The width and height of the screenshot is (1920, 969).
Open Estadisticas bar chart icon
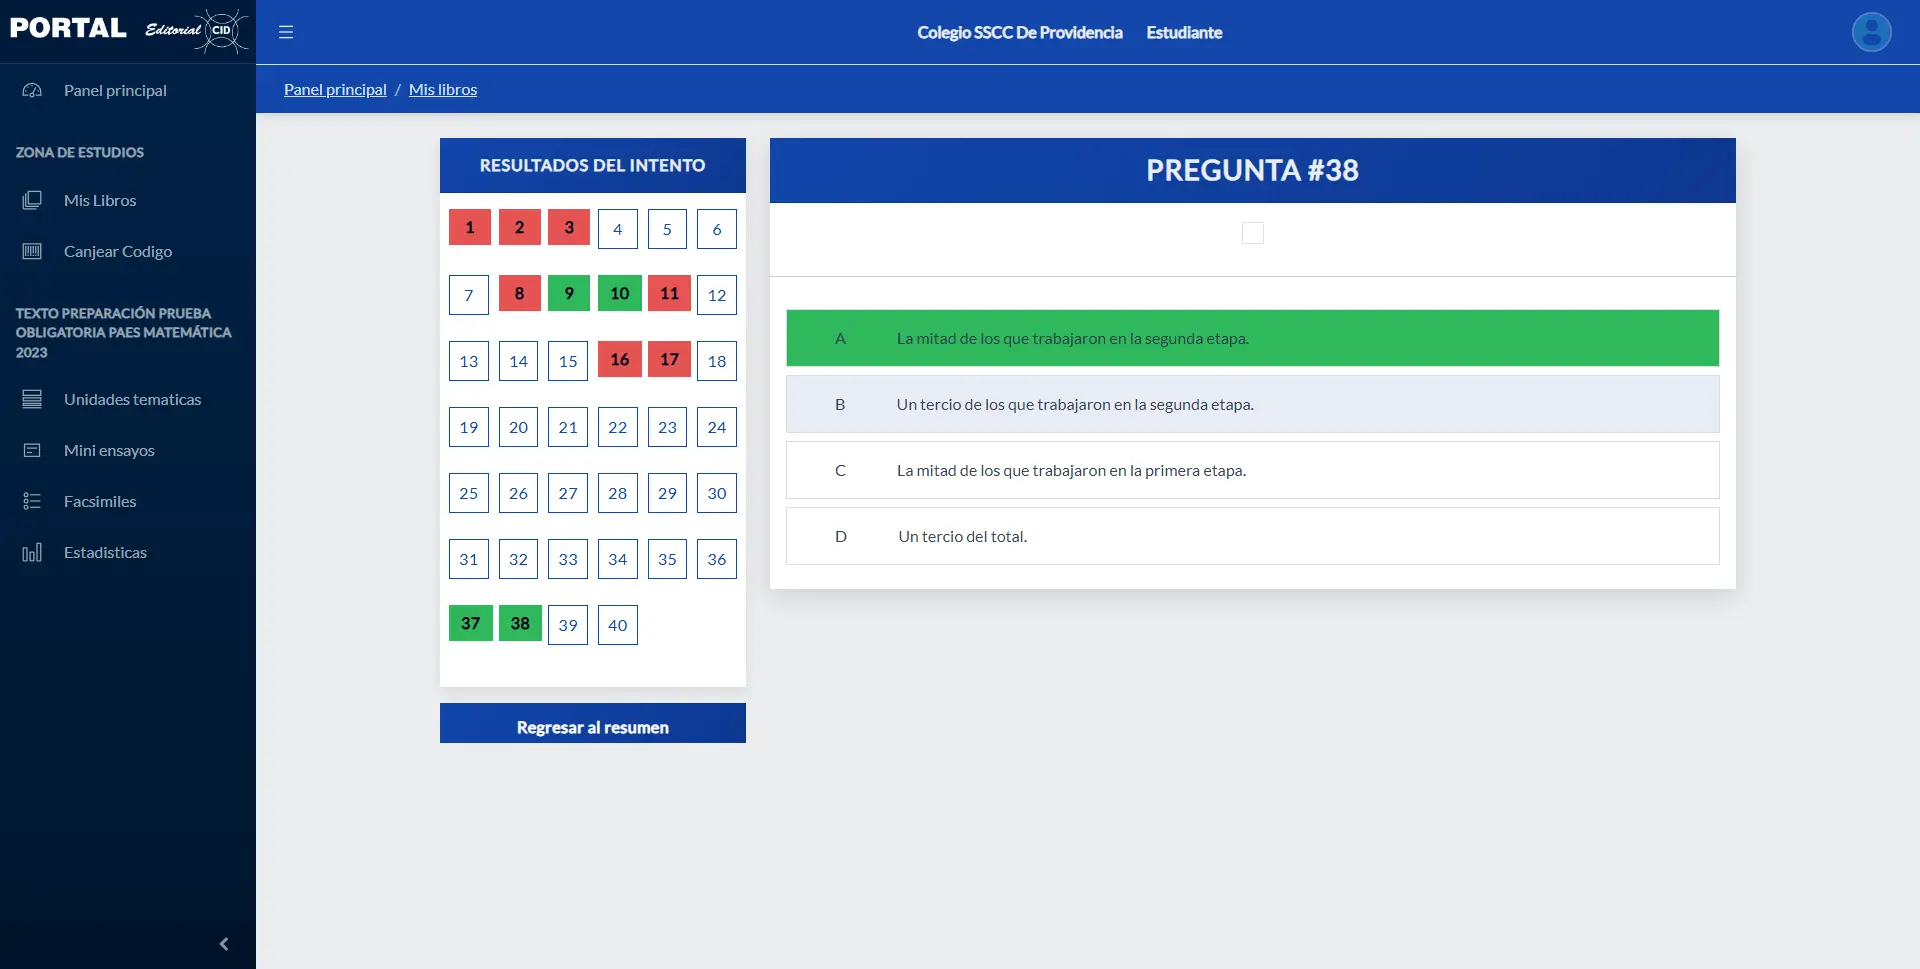[32, 552]
